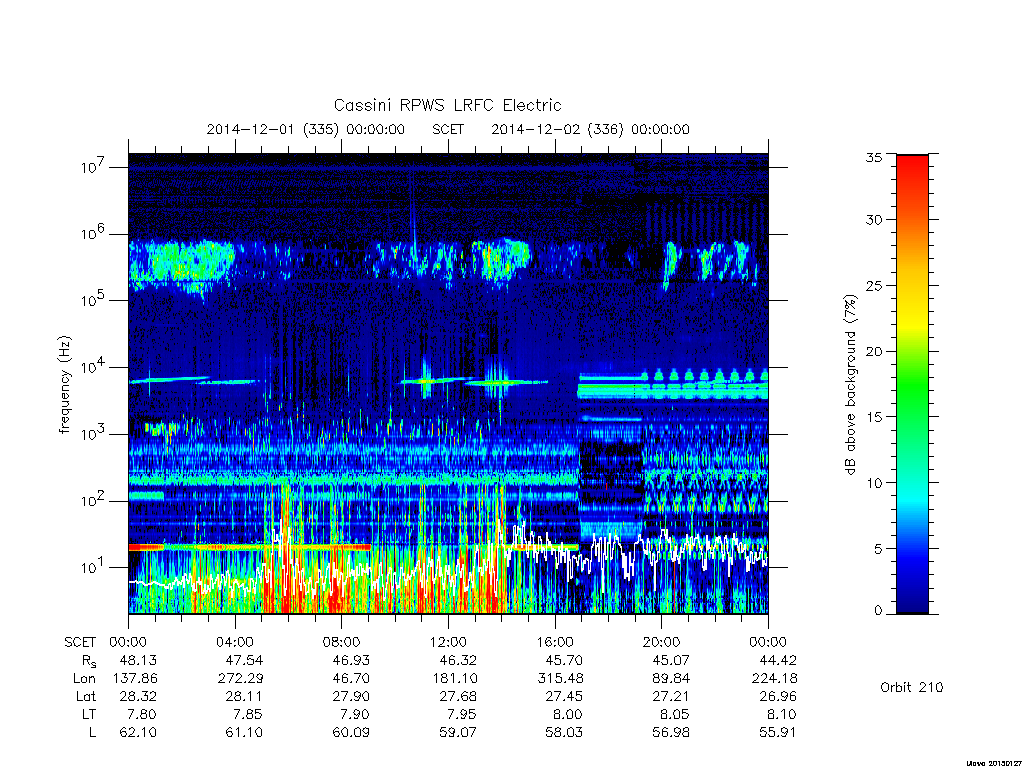Screen dimensions: 1024x768
Task: Click the 'frequency (Hz)' axis label
Action: (64, 385)
